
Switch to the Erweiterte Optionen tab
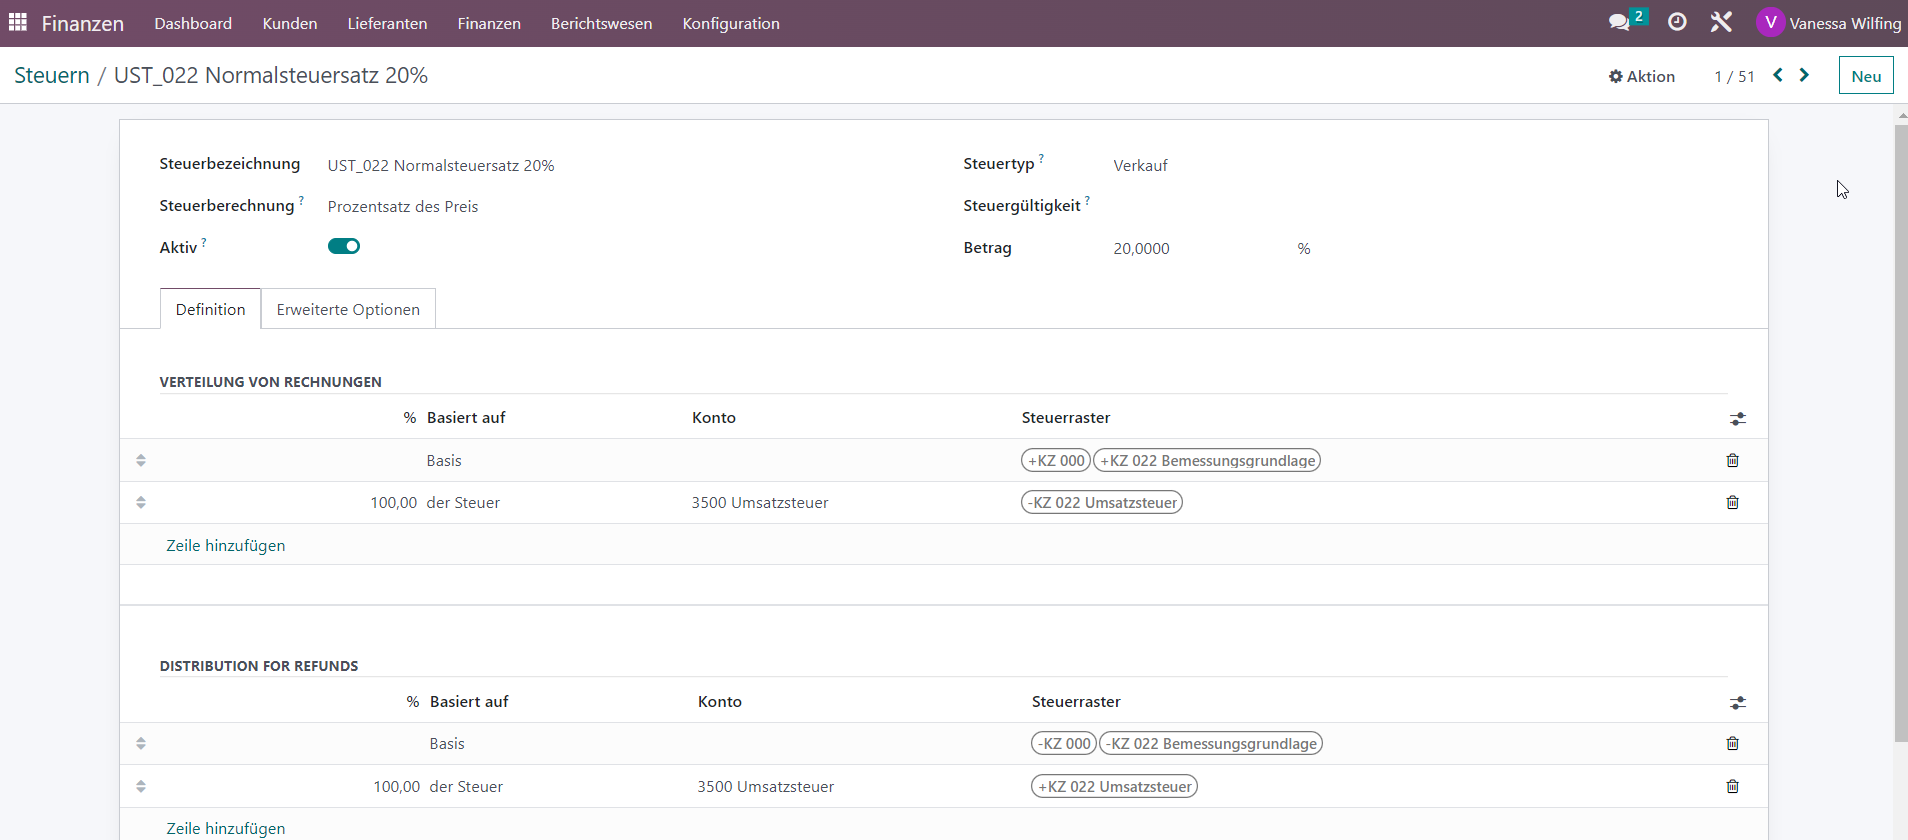(x=348, y=309)
